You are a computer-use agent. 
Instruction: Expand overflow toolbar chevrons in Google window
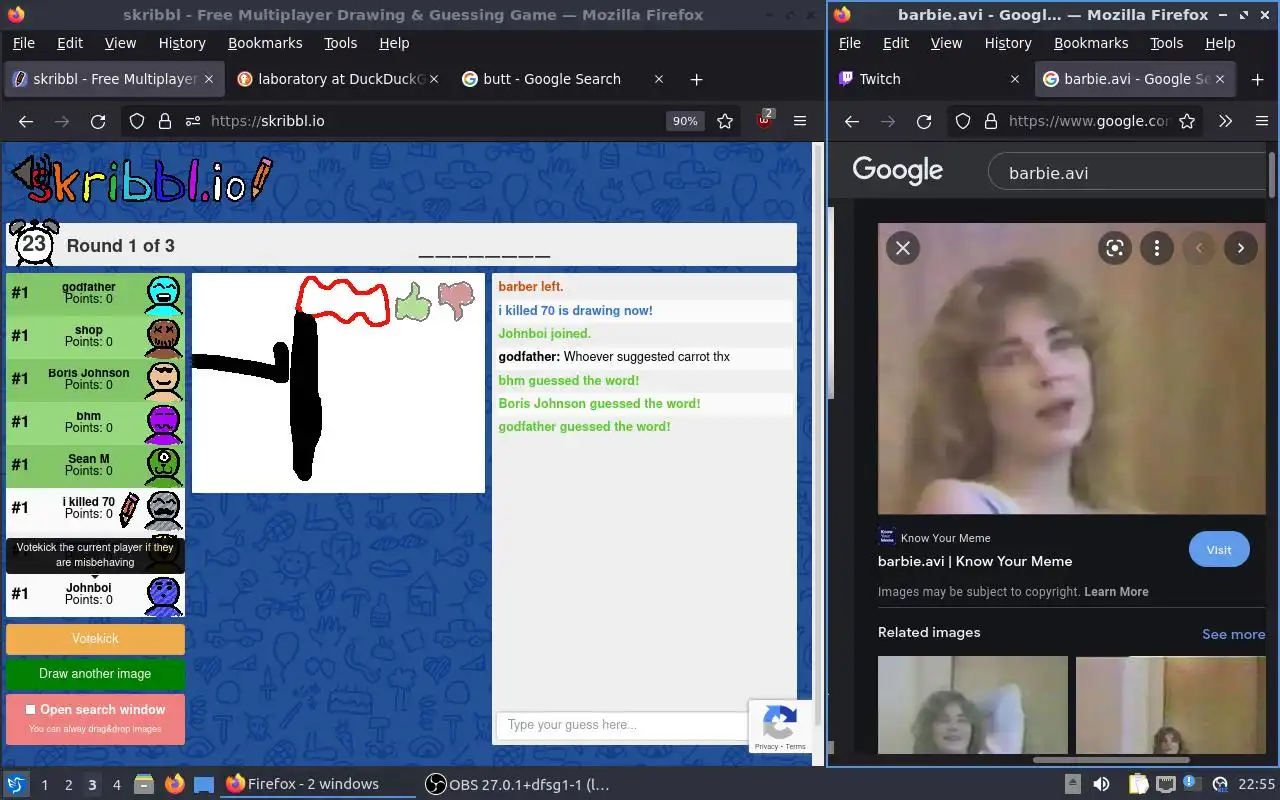coord(1225,121)
